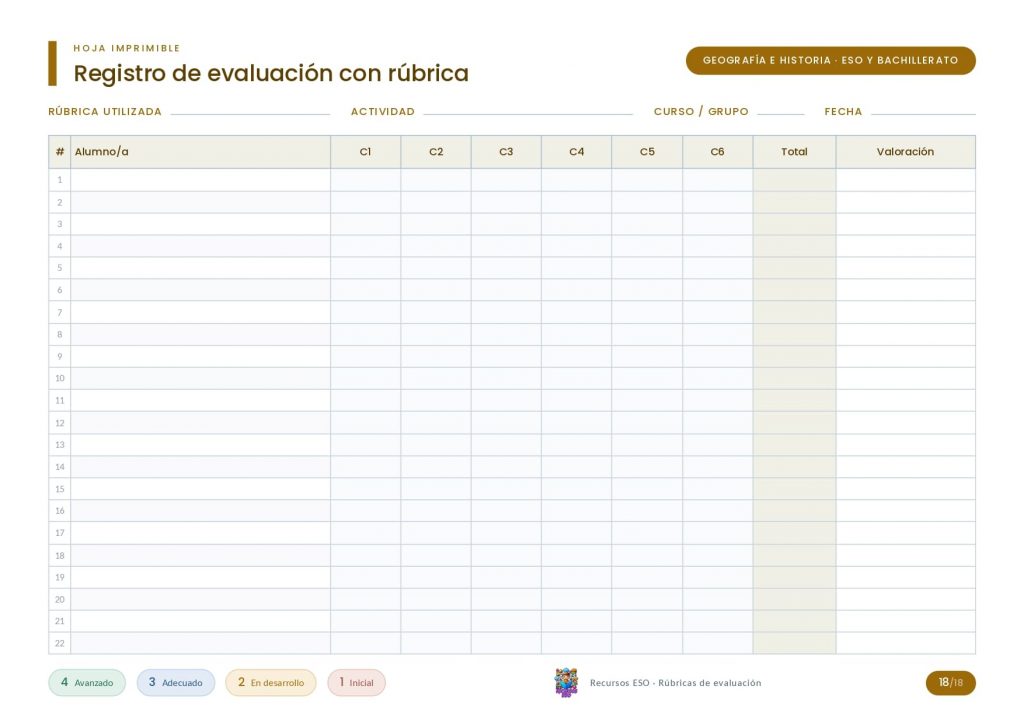
Task: Select the 4 Avanzado legend badge
Action: click(x=87, y=682)
